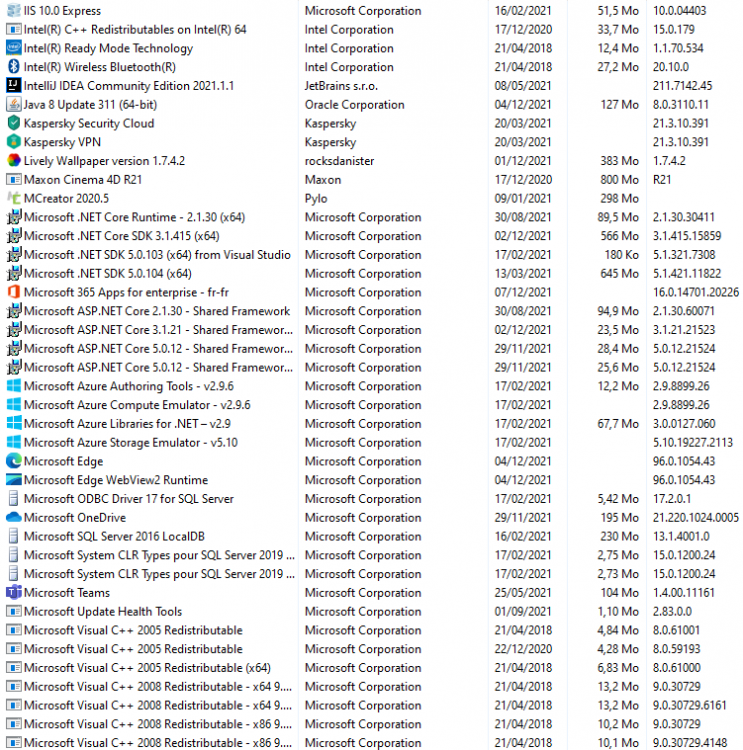The width and height of the screenshot is (743, 750).
Task: Click the .NET Core Runtime 2.1.30 icon
Action: click(x=13, y=217)
